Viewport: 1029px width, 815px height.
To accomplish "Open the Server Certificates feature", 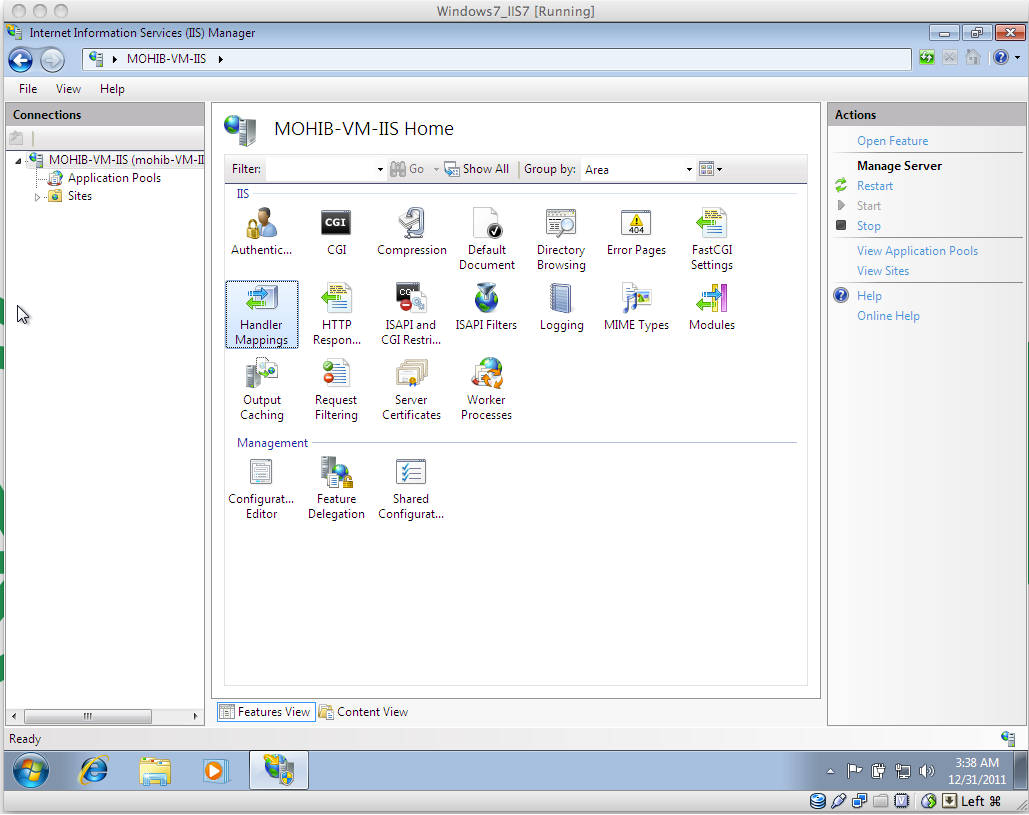I will tap(411, 373).
